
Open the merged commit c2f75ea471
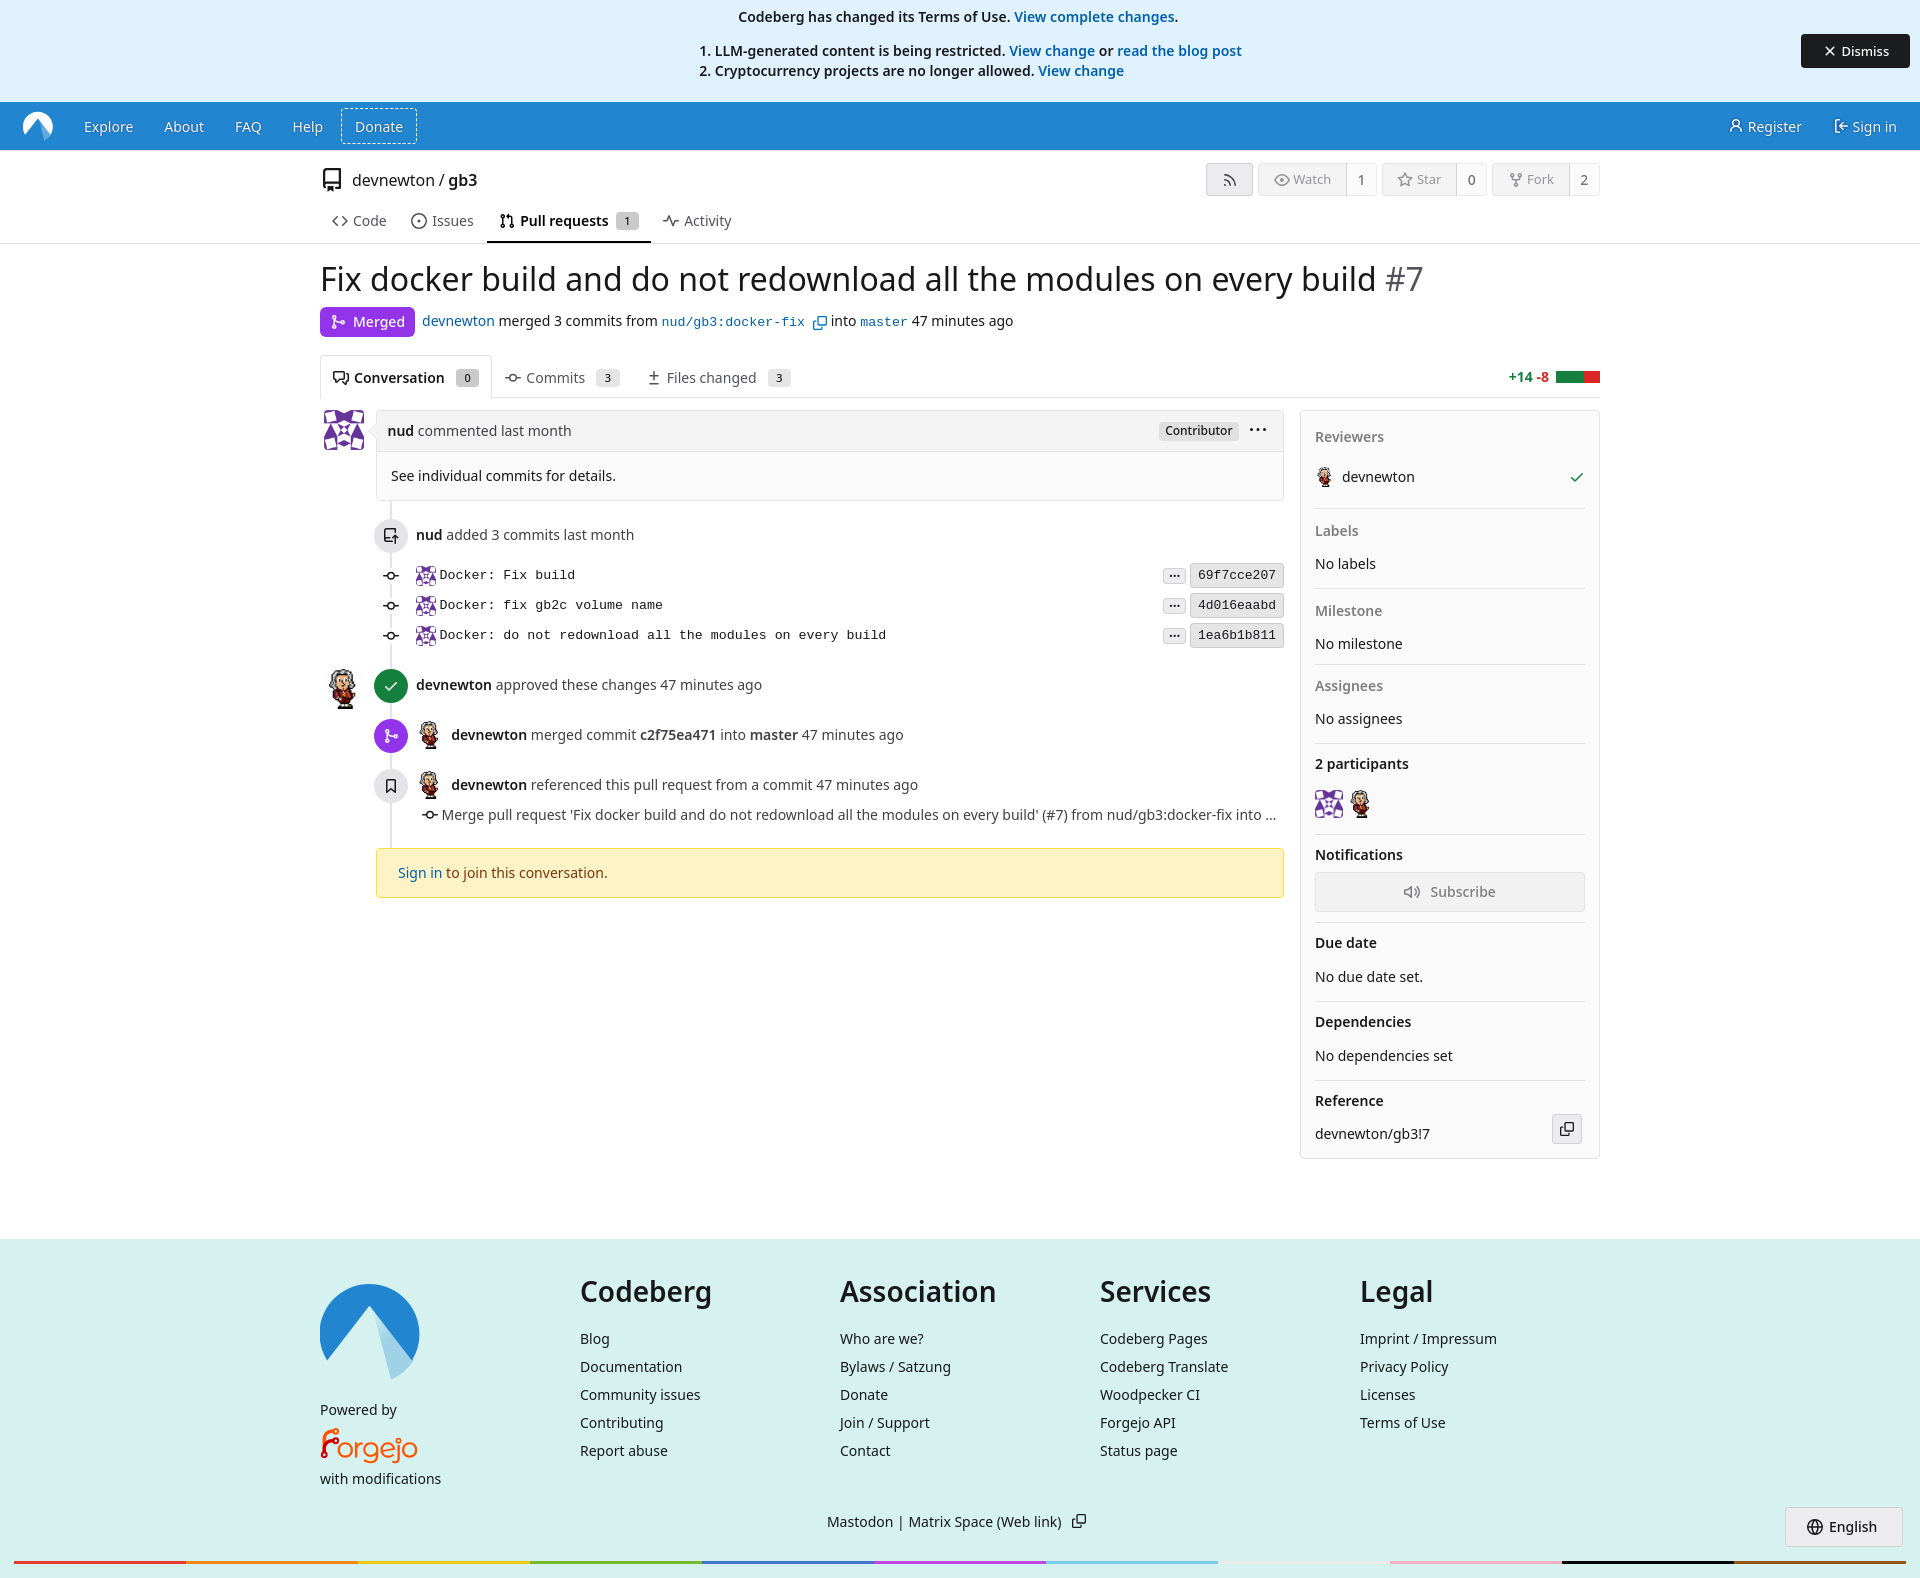tap(678, 735)
